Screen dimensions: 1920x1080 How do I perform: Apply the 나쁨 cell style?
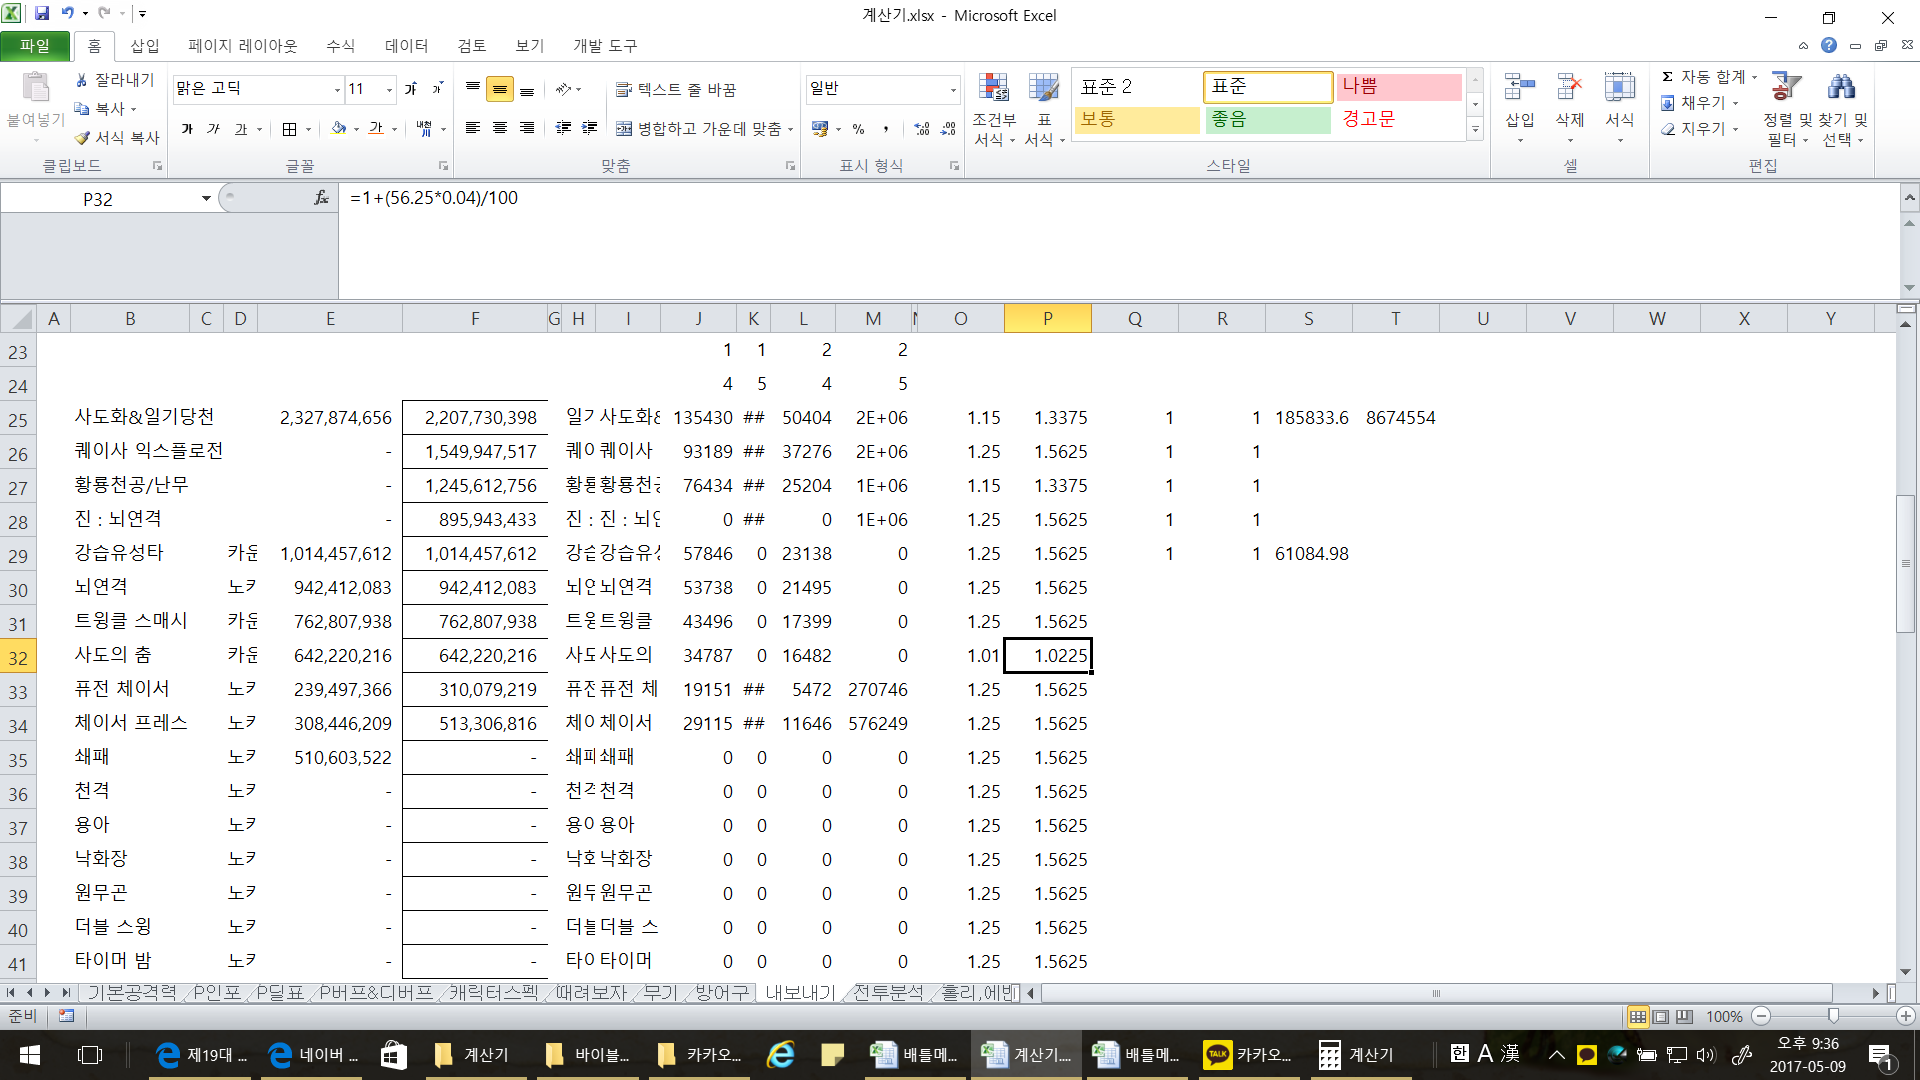1398,87
